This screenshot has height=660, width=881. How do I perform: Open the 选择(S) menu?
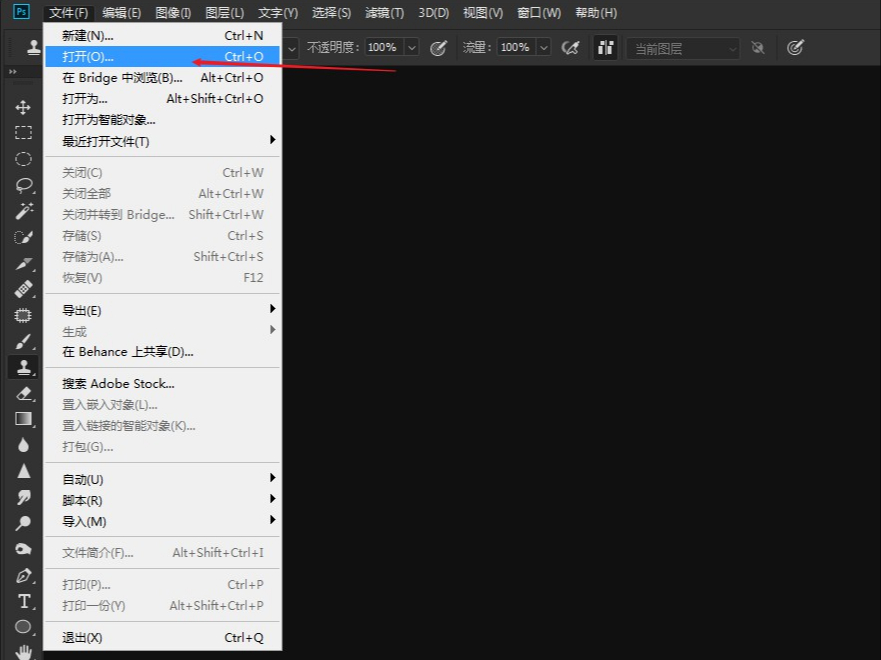coord(331,12)
